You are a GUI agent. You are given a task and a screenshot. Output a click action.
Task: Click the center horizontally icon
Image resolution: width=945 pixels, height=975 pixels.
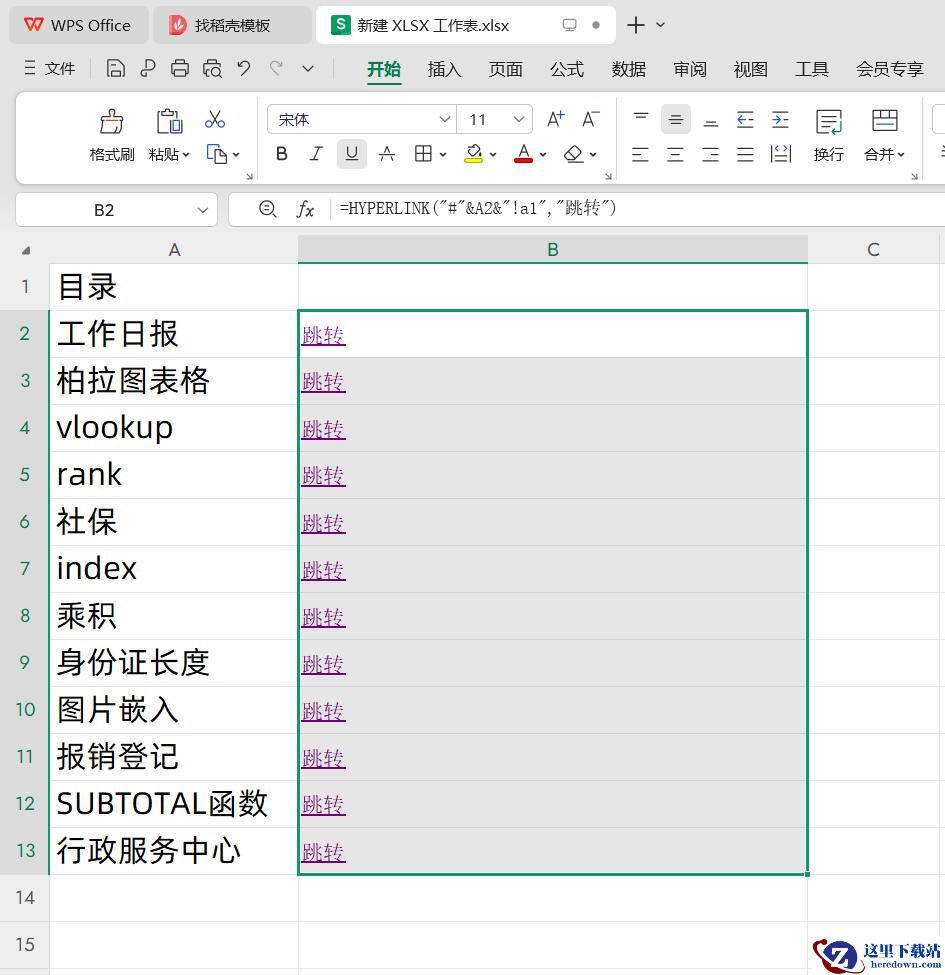[675, 154]
